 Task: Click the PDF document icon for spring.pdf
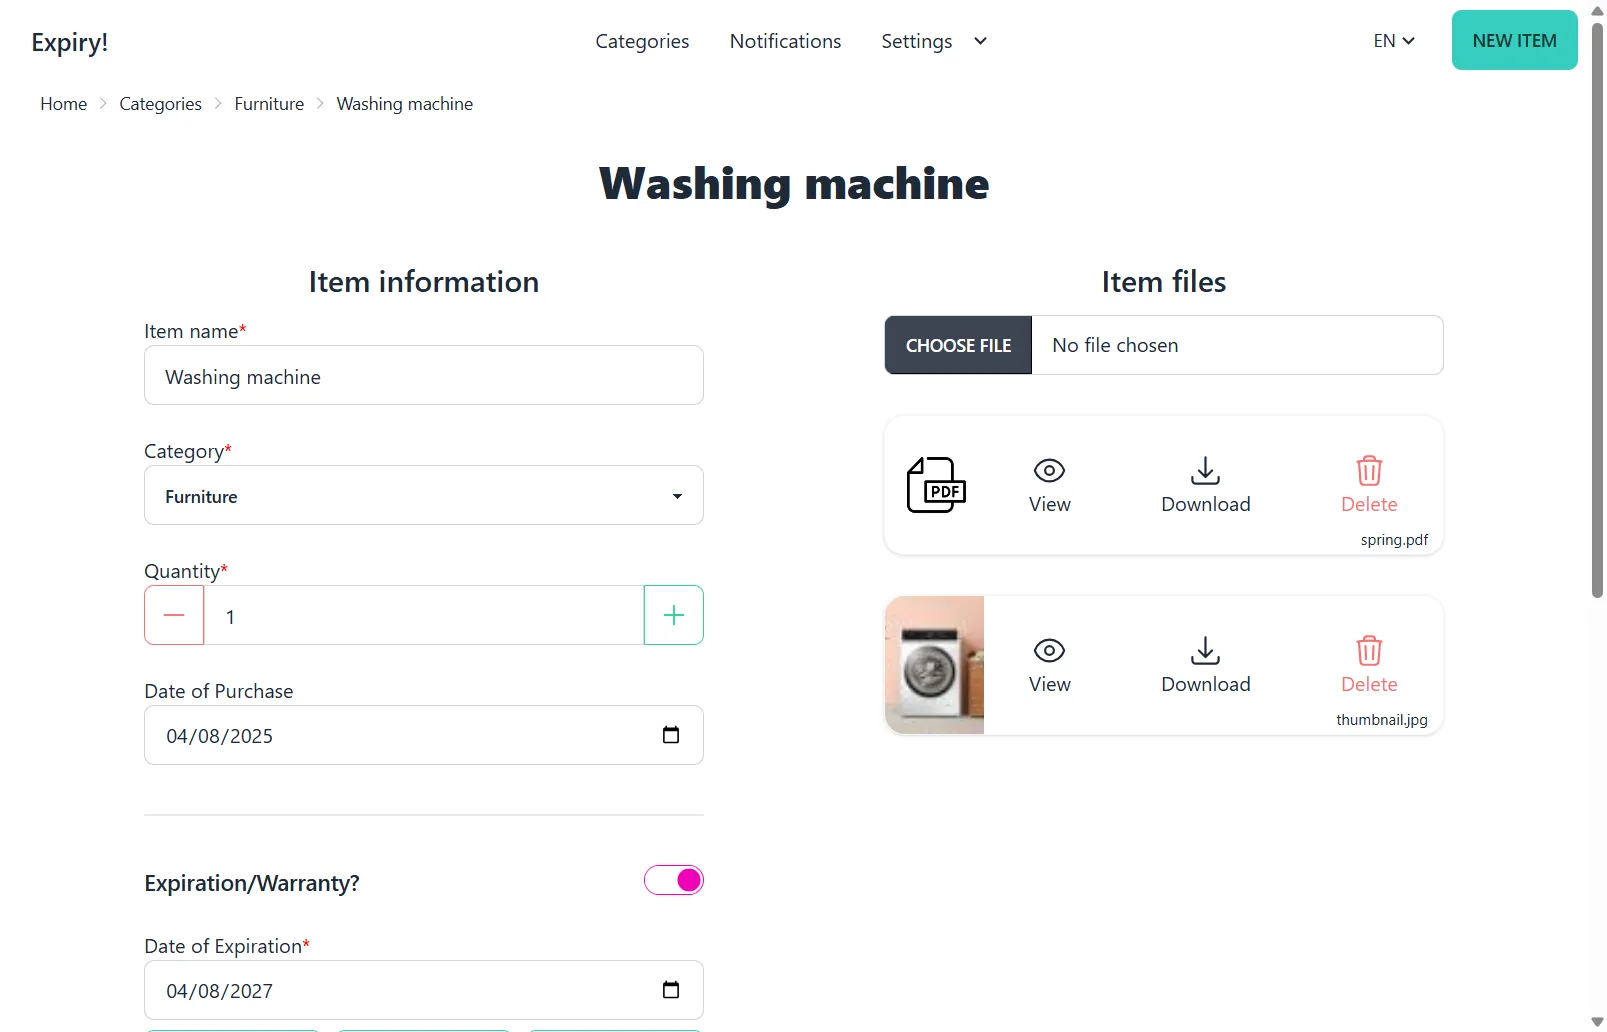(x=934, y=486)
